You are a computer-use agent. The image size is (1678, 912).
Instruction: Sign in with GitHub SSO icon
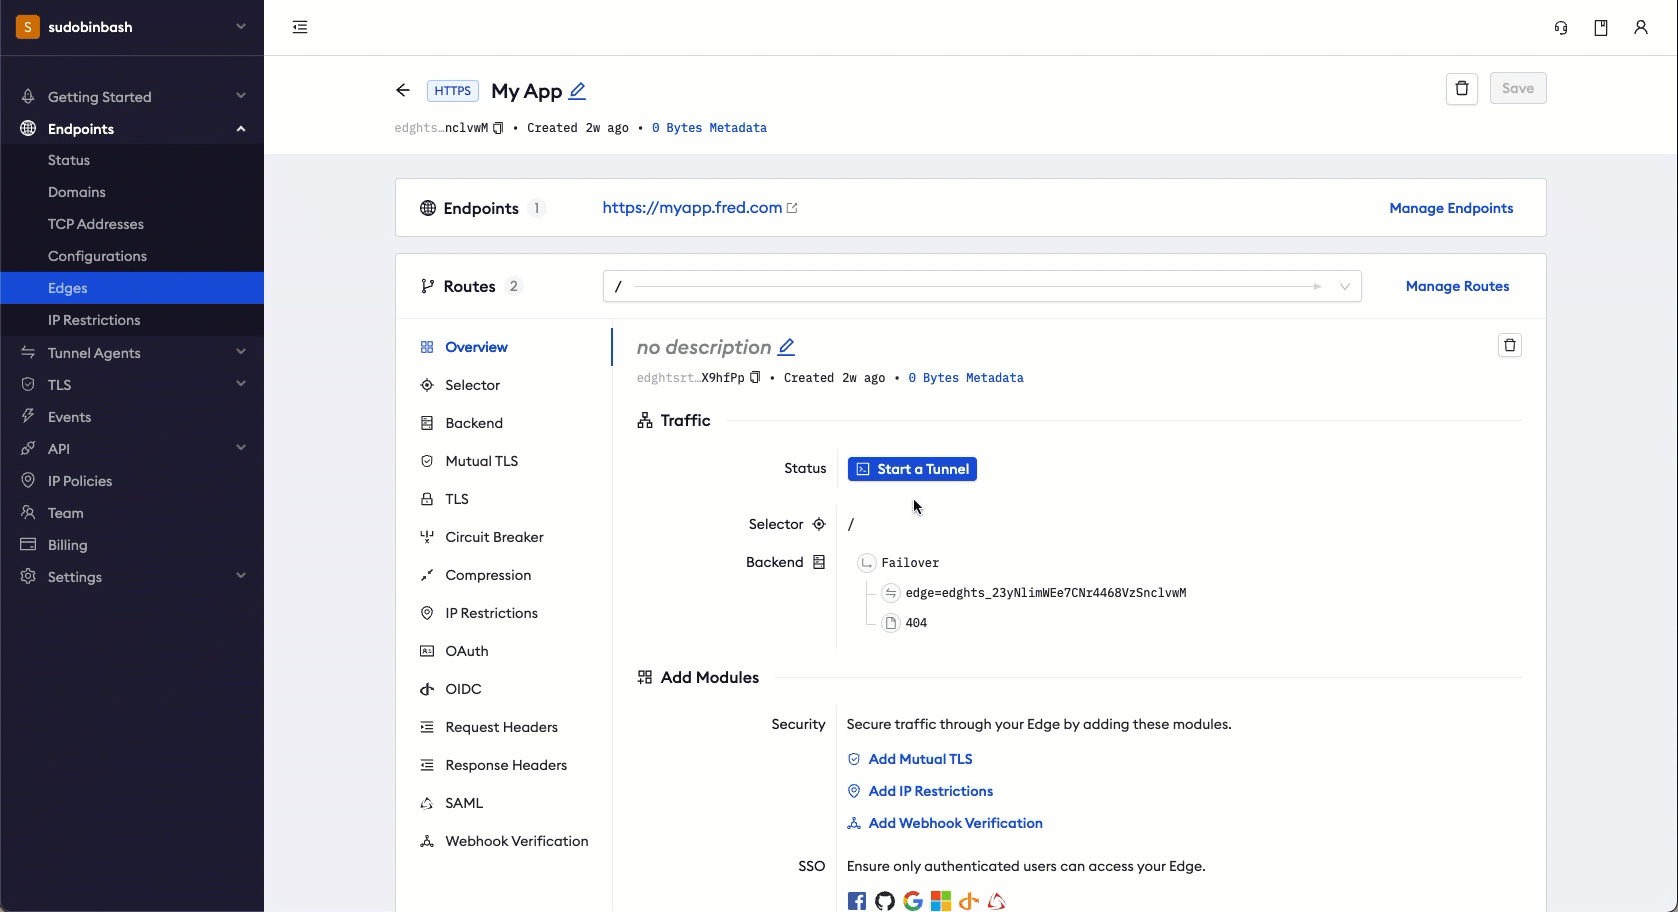tap(884, 901)
